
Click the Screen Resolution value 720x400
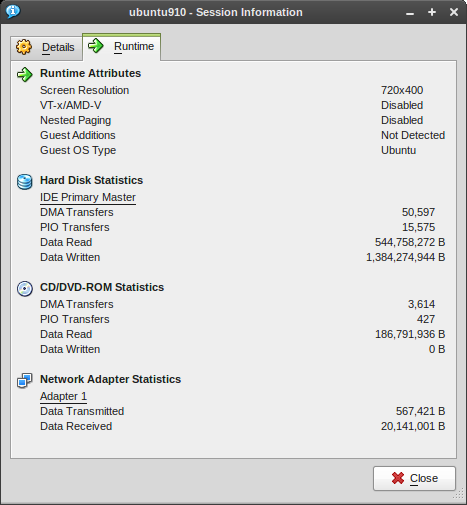coord(402,90)
